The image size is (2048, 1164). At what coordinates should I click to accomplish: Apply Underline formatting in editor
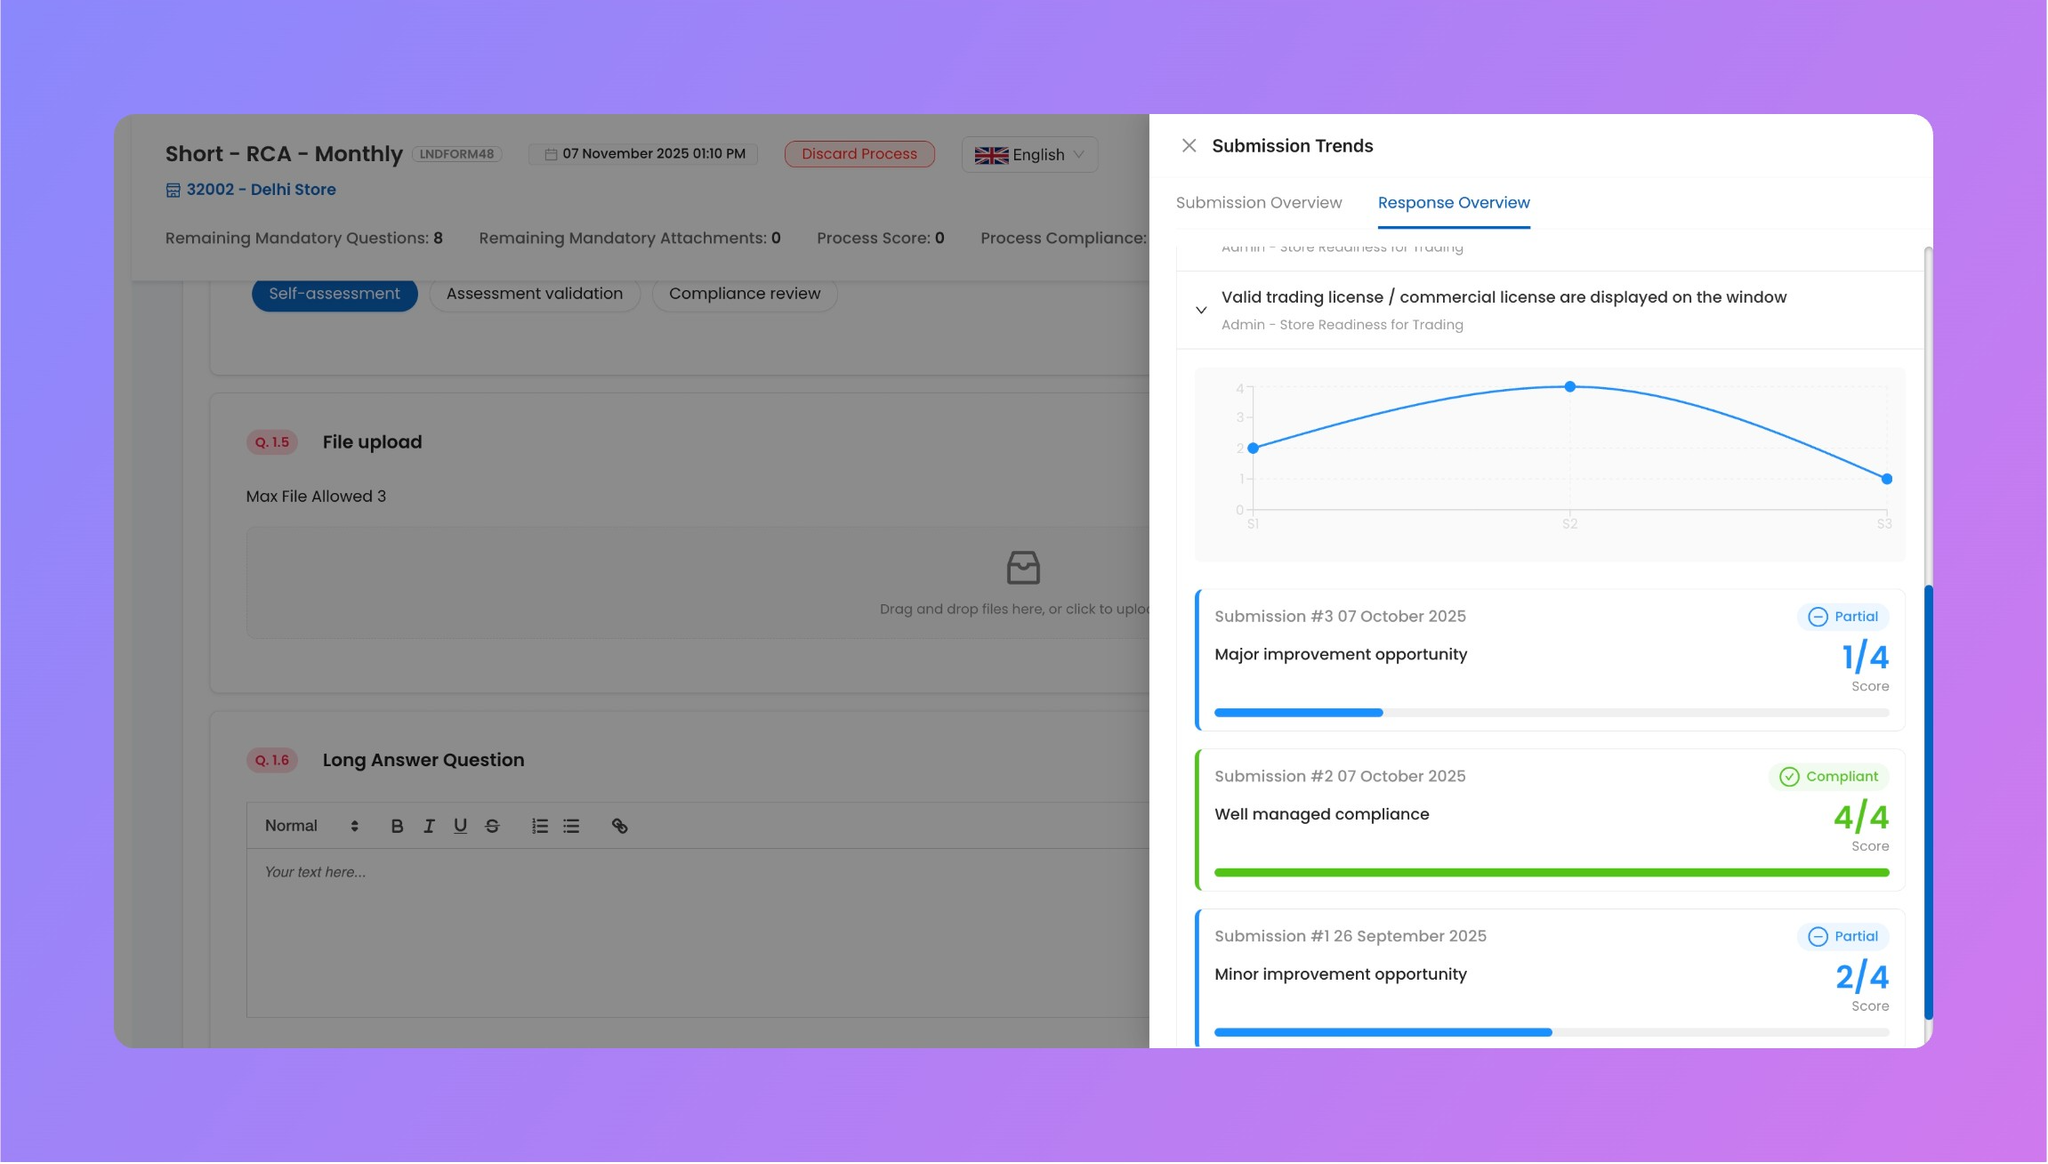coord(460,826)
